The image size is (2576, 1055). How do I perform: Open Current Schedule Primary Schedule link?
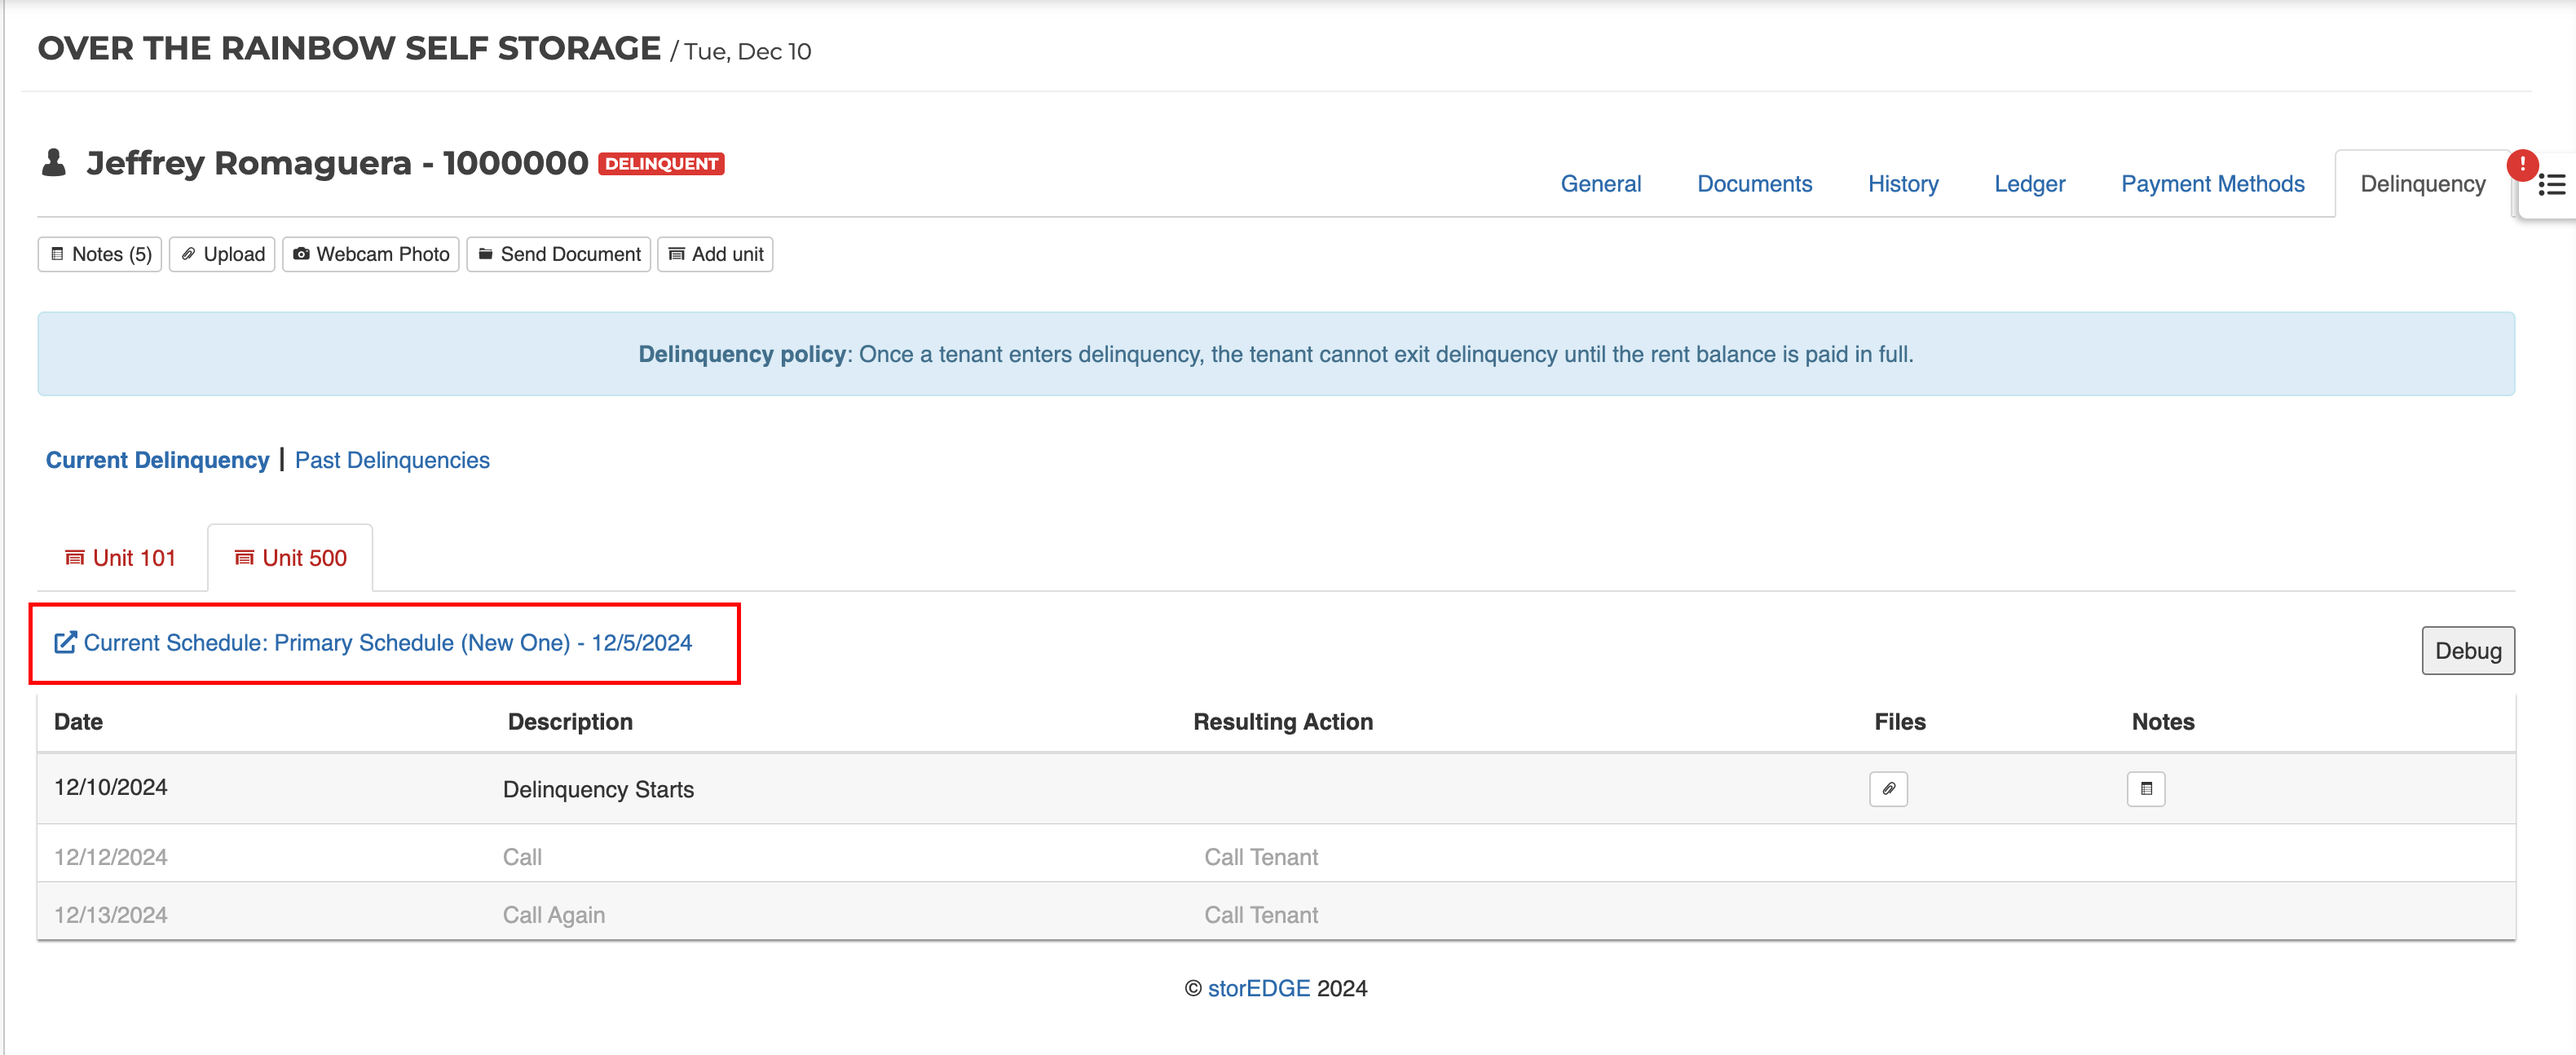tap(387, 643)
